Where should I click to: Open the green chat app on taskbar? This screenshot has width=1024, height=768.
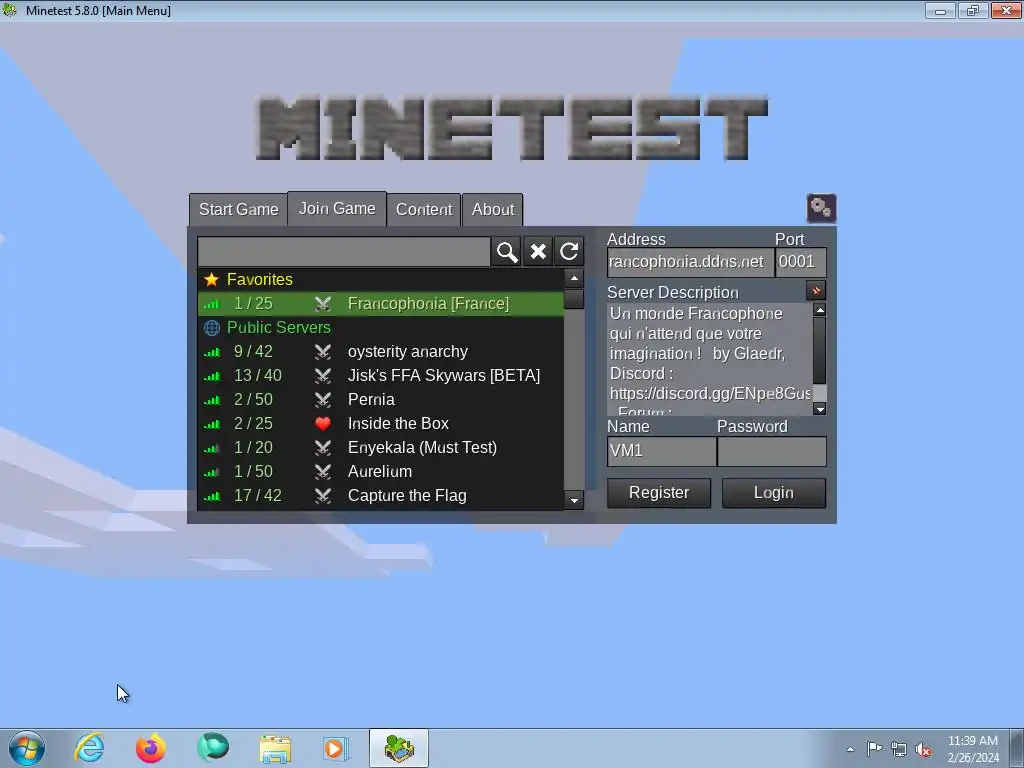pyautogui.click(x=213, y=748)
